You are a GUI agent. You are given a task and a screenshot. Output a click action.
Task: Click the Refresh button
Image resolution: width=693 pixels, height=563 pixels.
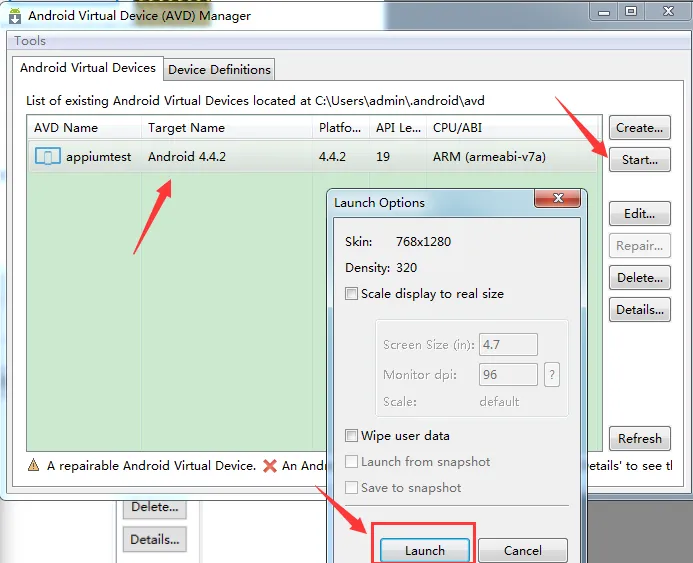point(640,438)
